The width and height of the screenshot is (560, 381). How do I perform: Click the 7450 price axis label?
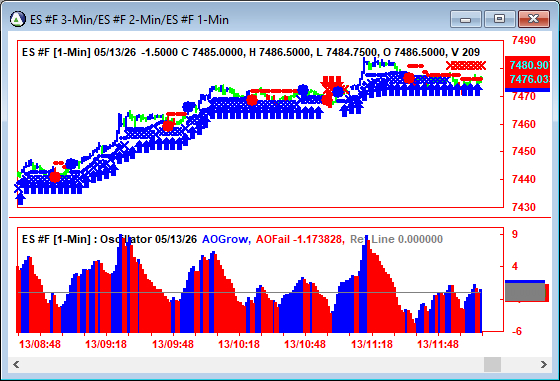(524, 151)
